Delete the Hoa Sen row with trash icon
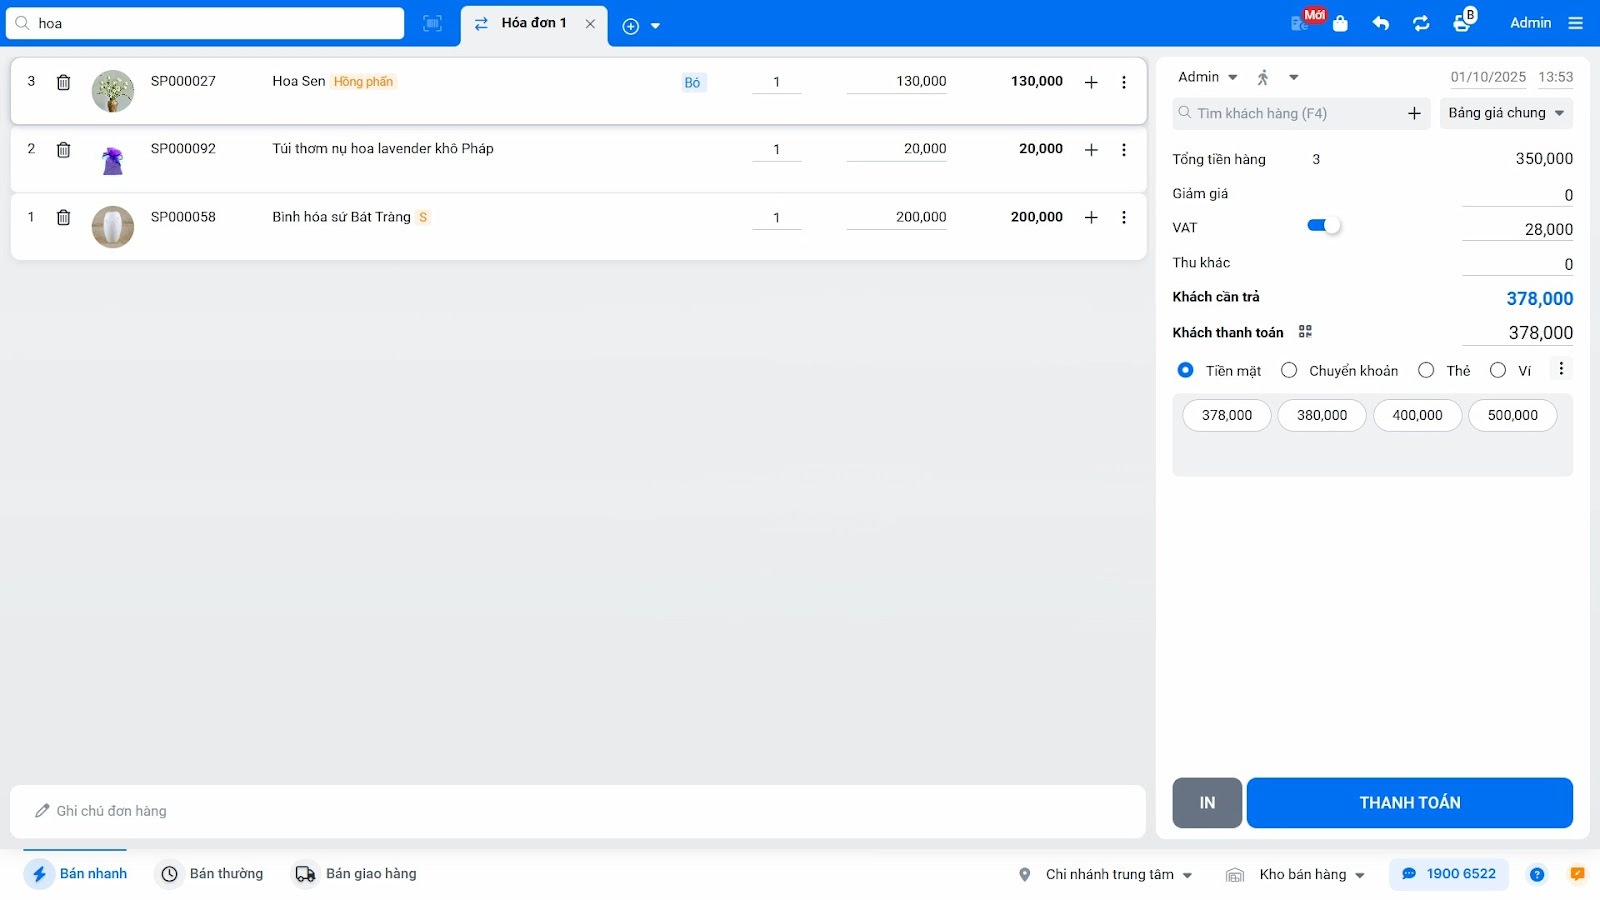 63,82
